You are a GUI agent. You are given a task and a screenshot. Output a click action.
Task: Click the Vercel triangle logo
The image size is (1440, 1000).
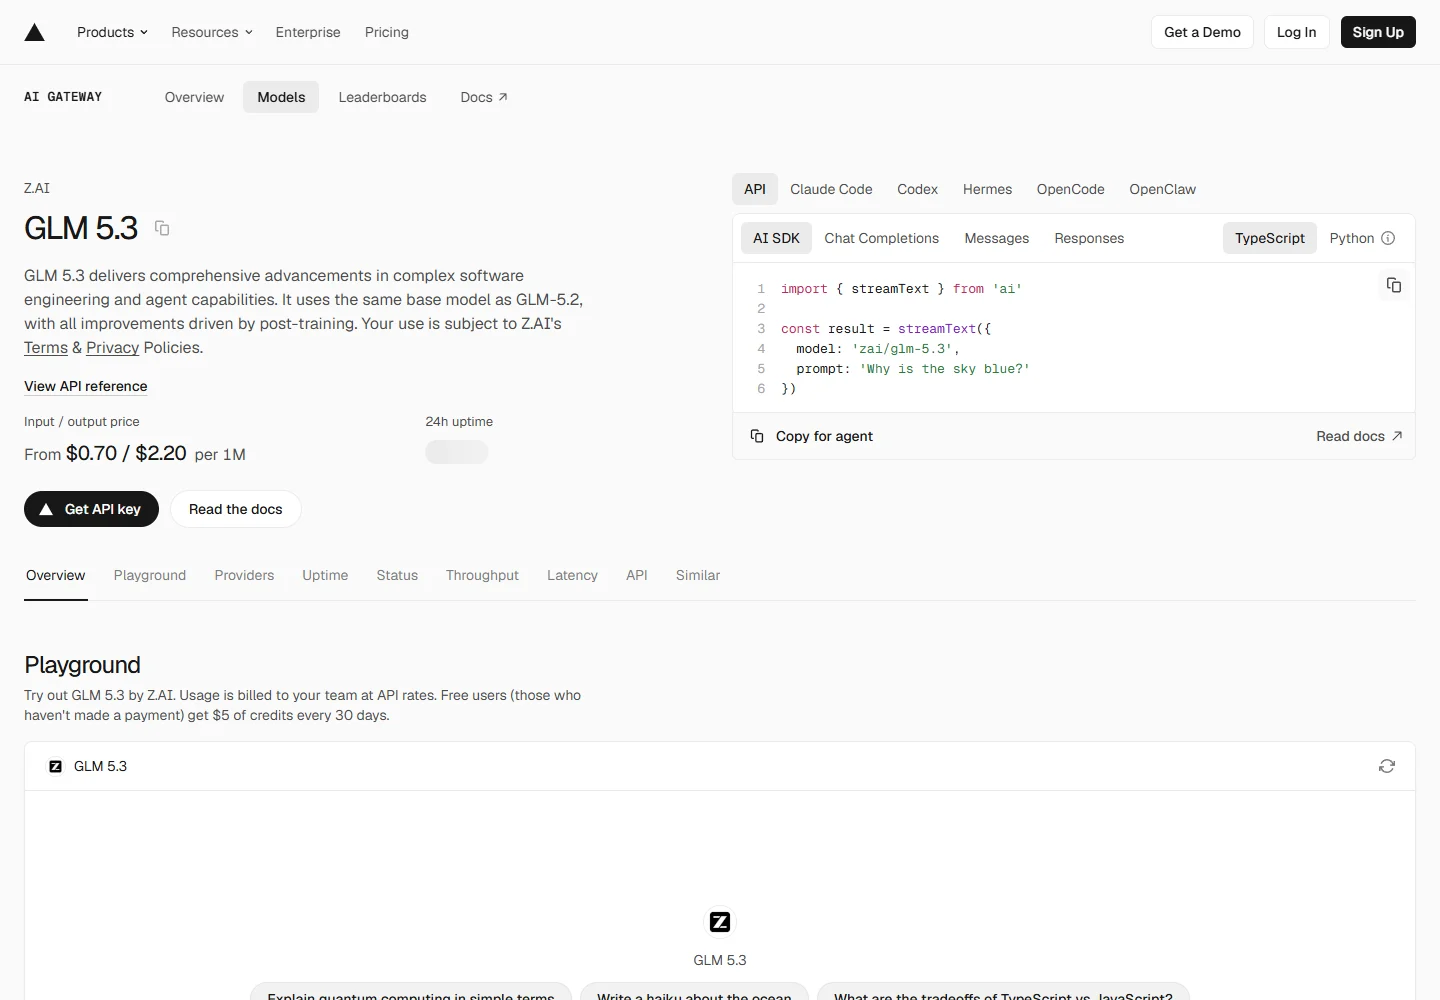coord(35,32)
